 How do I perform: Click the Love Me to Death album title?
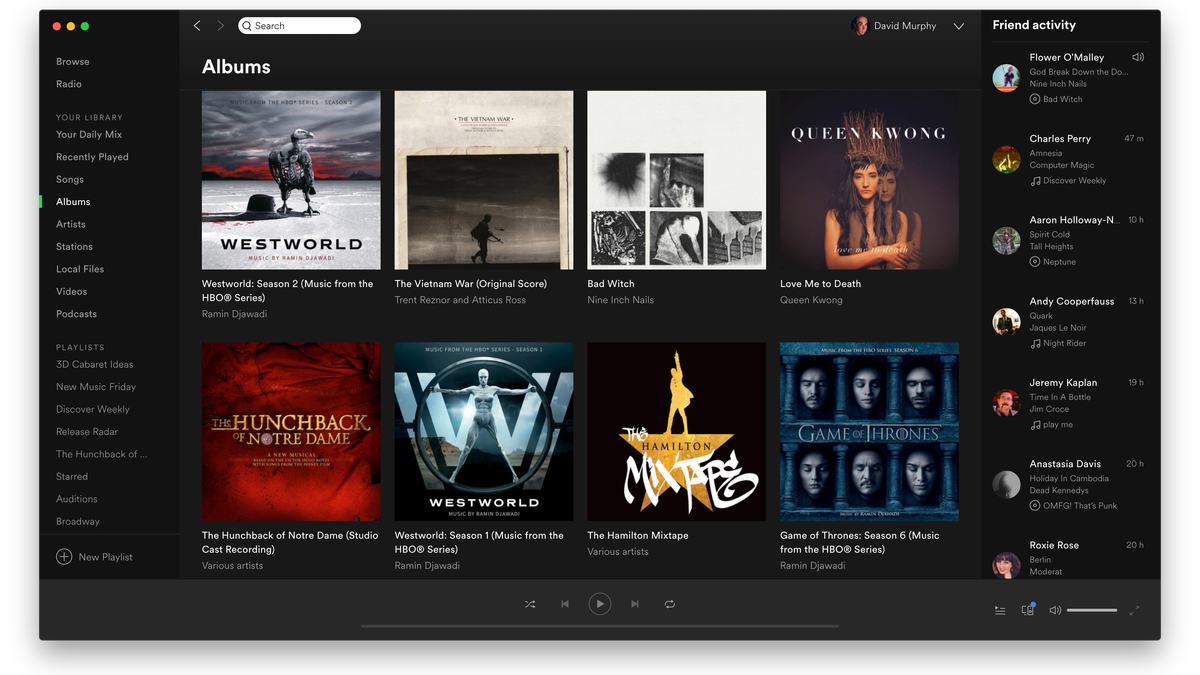pos(820,284)
